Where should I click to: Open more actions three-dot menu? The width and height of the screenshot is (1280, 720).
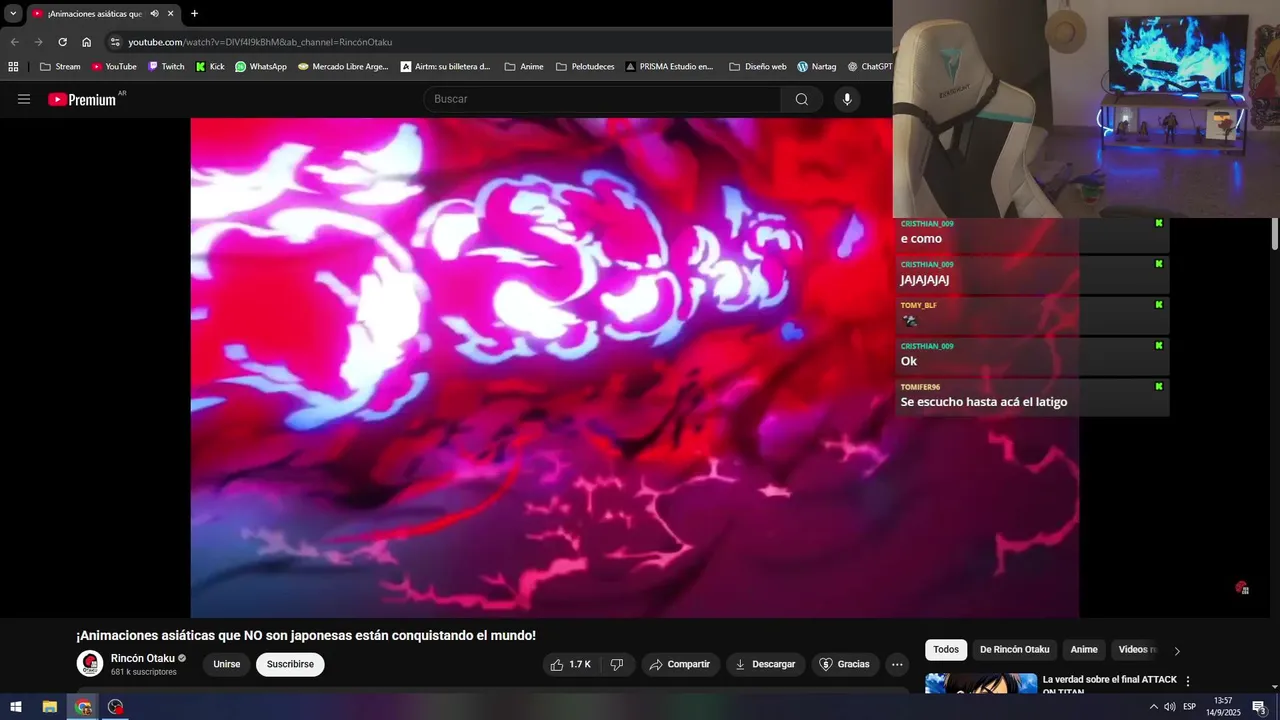897,664
